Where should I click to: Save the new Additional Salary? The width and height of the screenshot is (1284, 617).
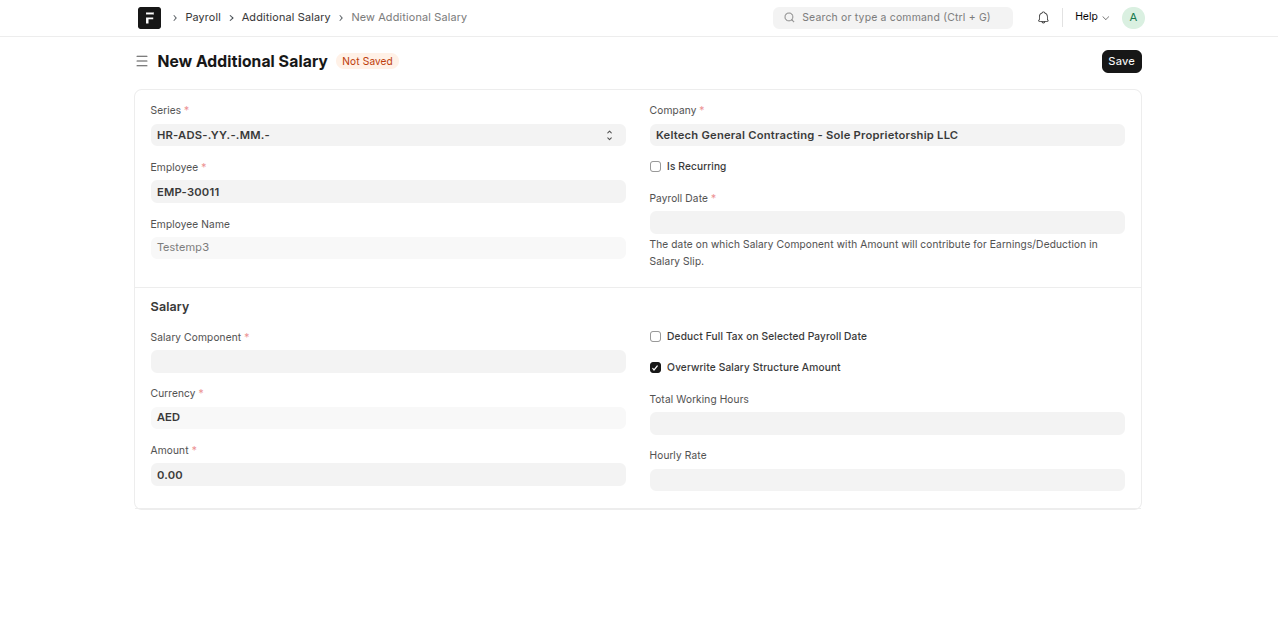pos(1121,62)
